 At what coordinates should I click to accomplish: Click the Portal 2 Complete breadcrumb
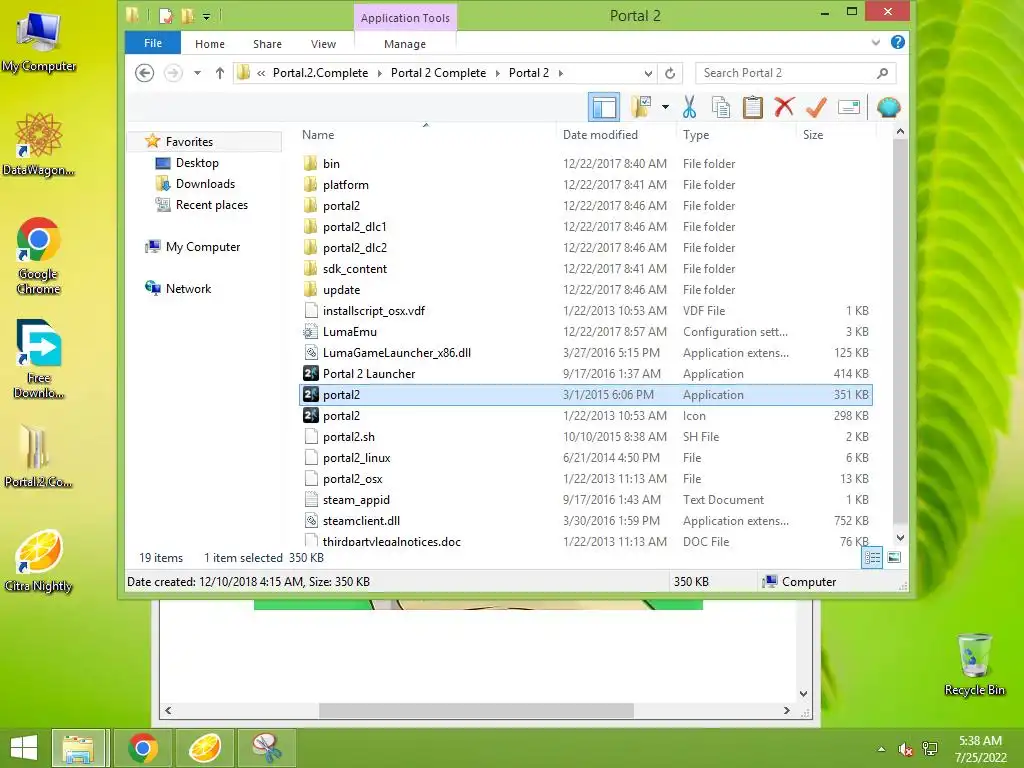(438, 73)
